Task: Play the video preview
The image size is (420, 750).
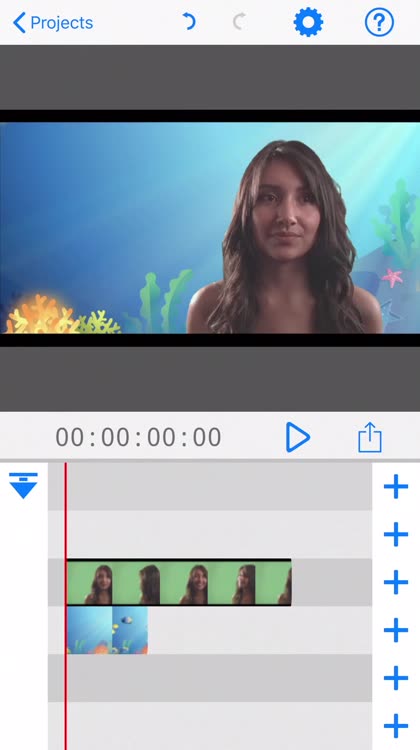Action: click(298, 437)
